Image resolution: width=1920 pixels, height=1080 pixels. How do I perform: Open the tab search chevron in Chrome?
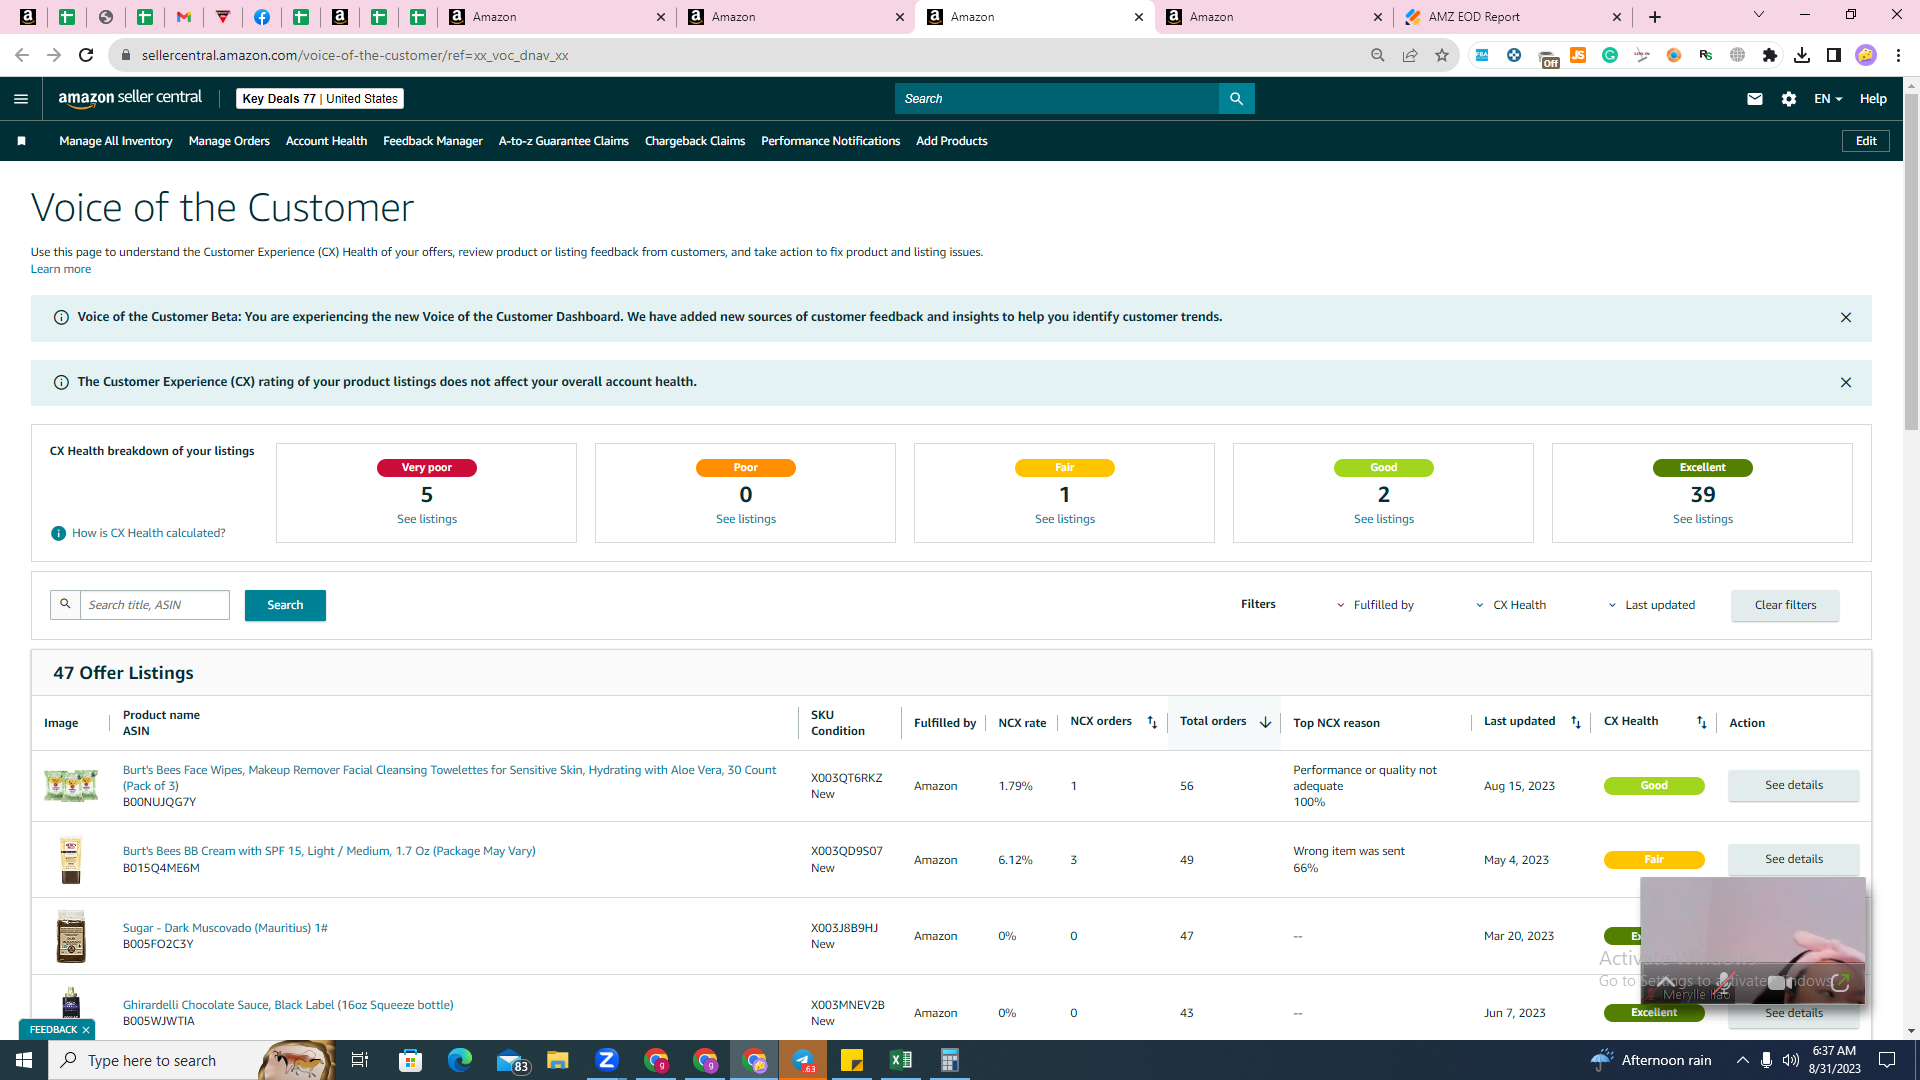coord(1759,15)
